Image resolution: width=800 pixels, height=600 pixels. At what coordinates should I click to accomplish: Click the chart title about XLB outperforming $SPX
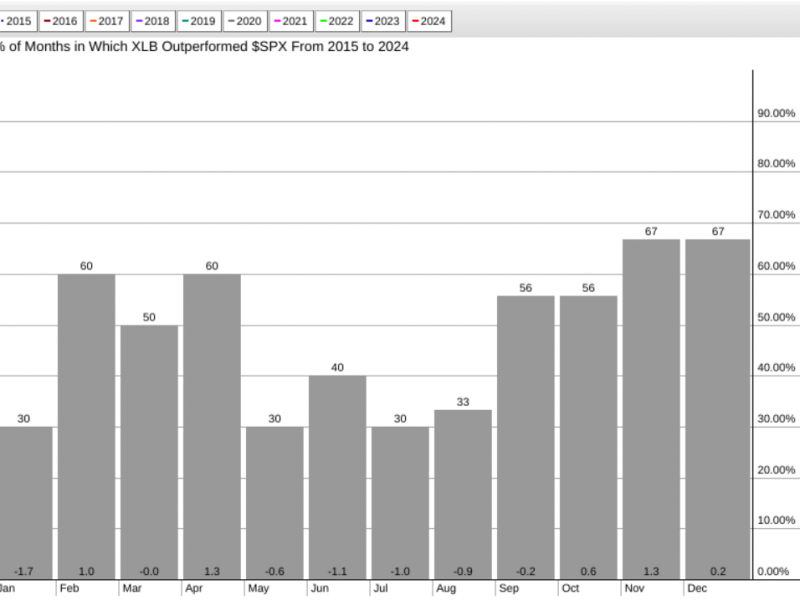click(x=204, y=46)
